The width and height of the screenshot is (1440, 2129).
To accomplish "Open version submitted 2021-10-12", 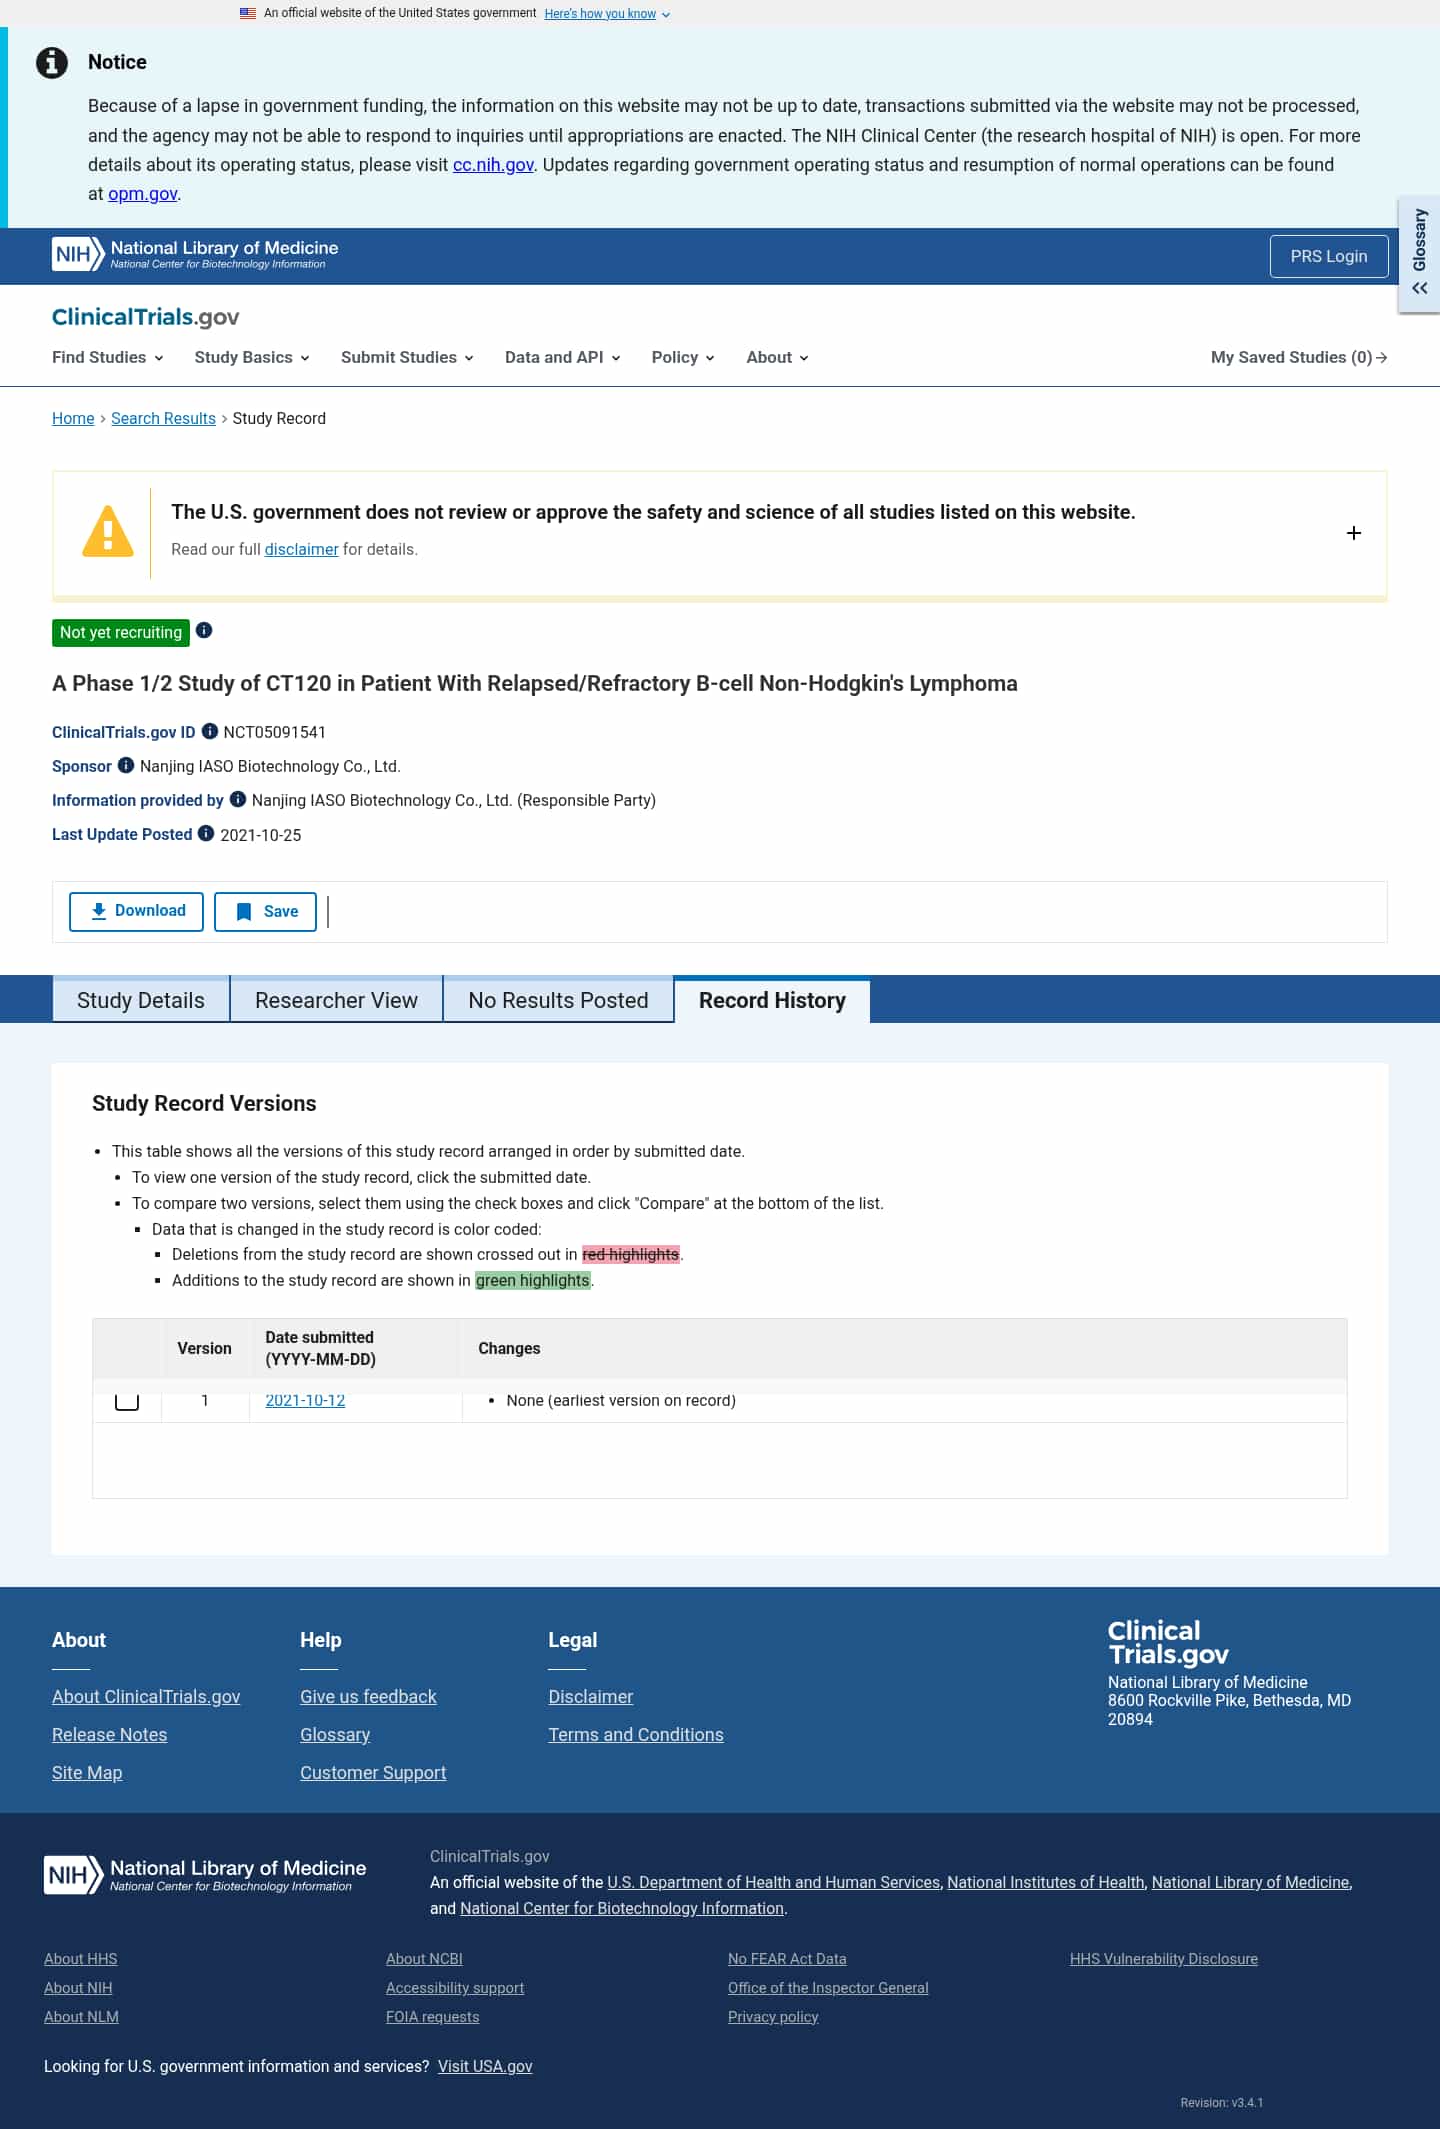I will pos(305,1400).
